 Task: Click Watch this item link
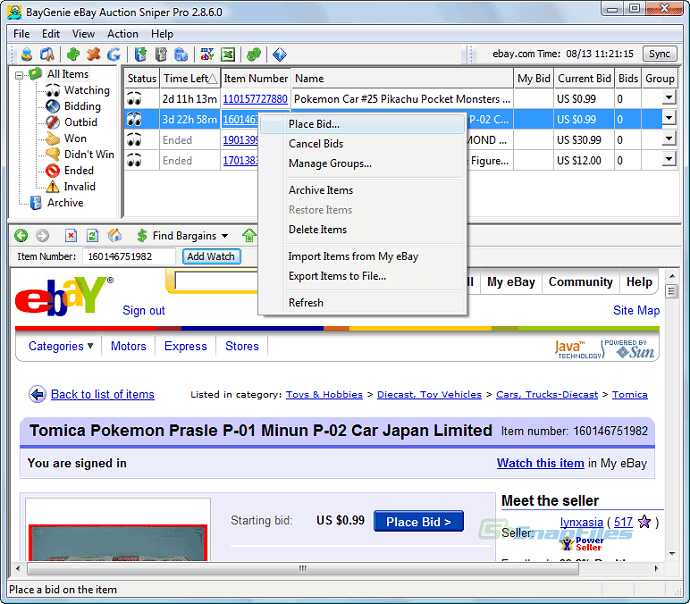point(540,463)
